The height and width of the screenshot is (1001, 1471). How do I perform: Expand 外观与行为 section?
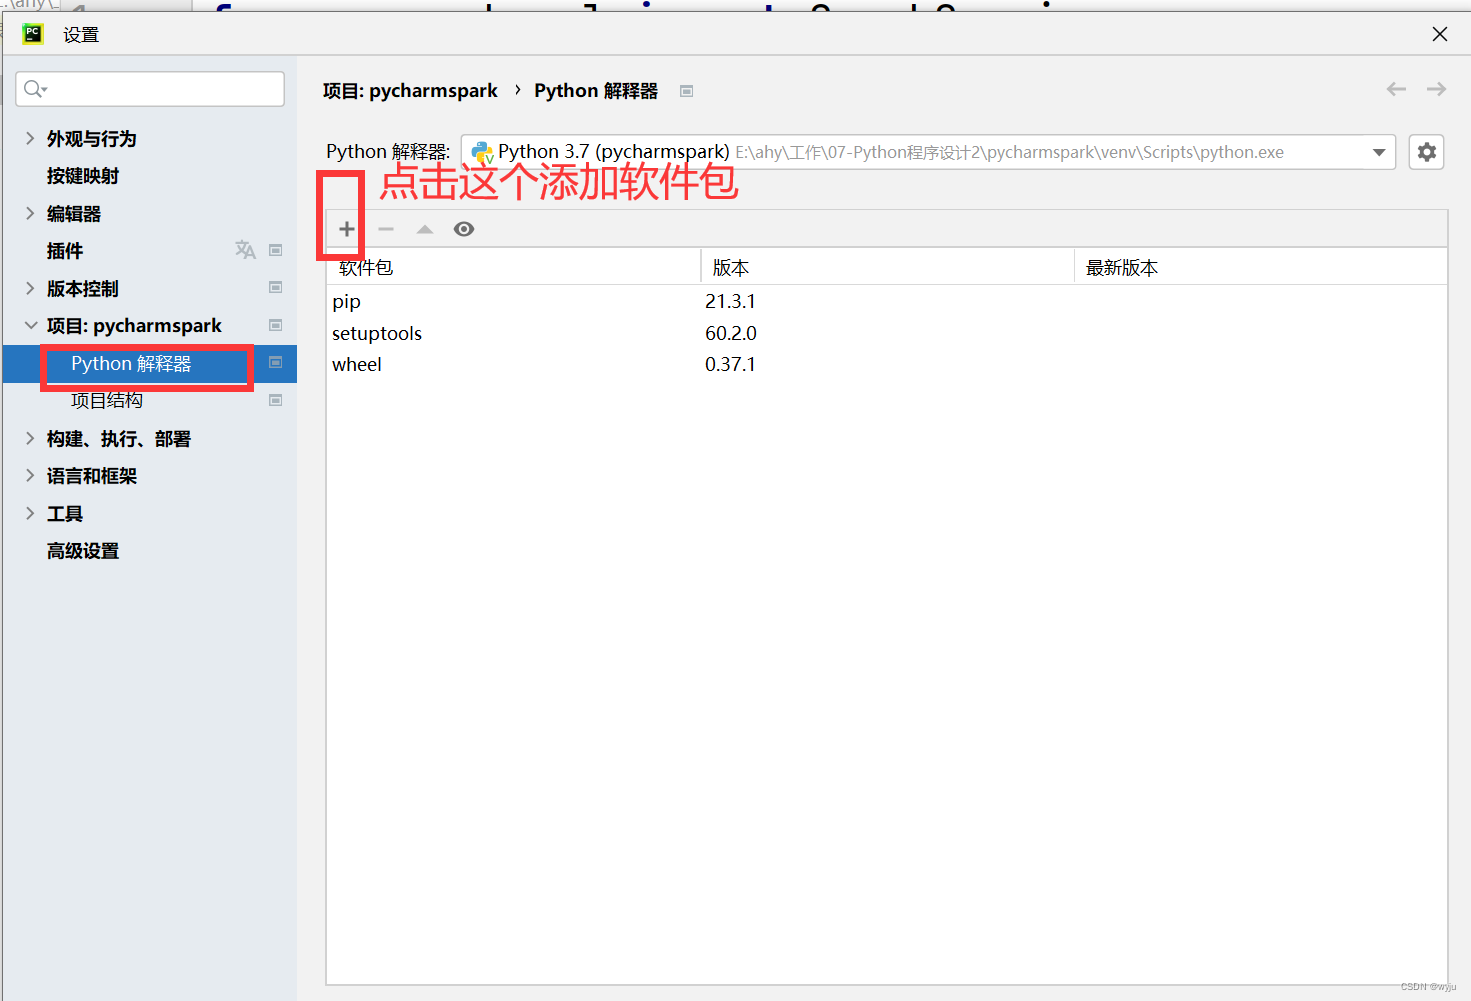[x=30, y=138]
